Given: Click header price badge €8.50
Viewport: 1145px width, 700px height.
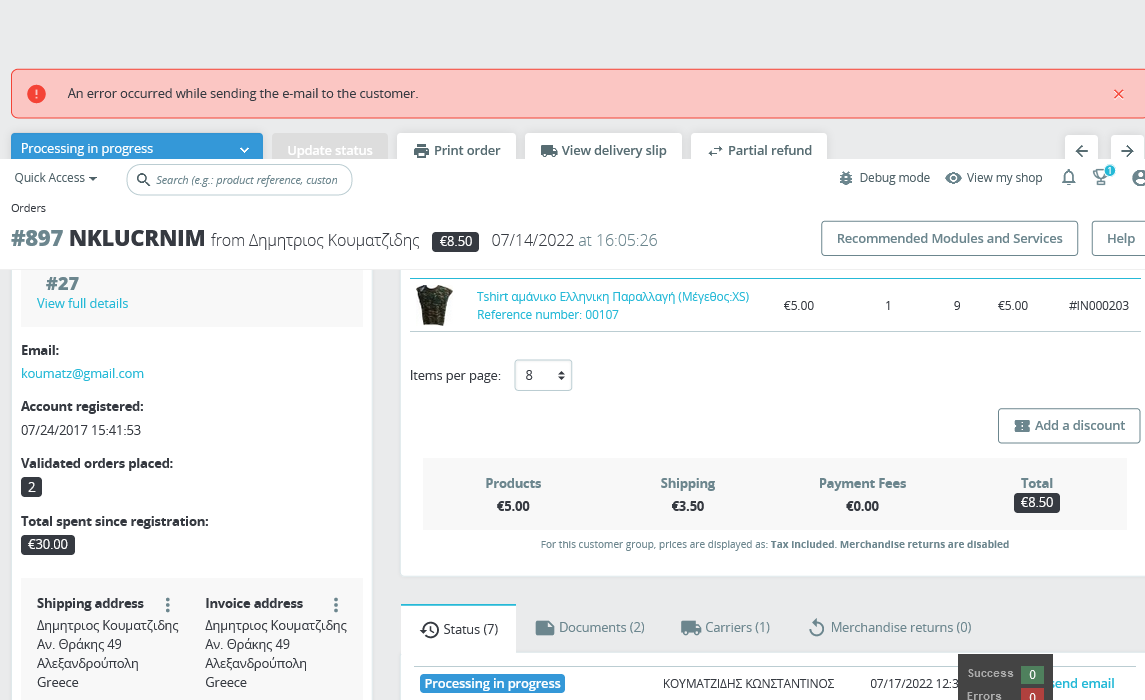Looking at the screenshot, I should pyautogui.click(x=456, y=242).
